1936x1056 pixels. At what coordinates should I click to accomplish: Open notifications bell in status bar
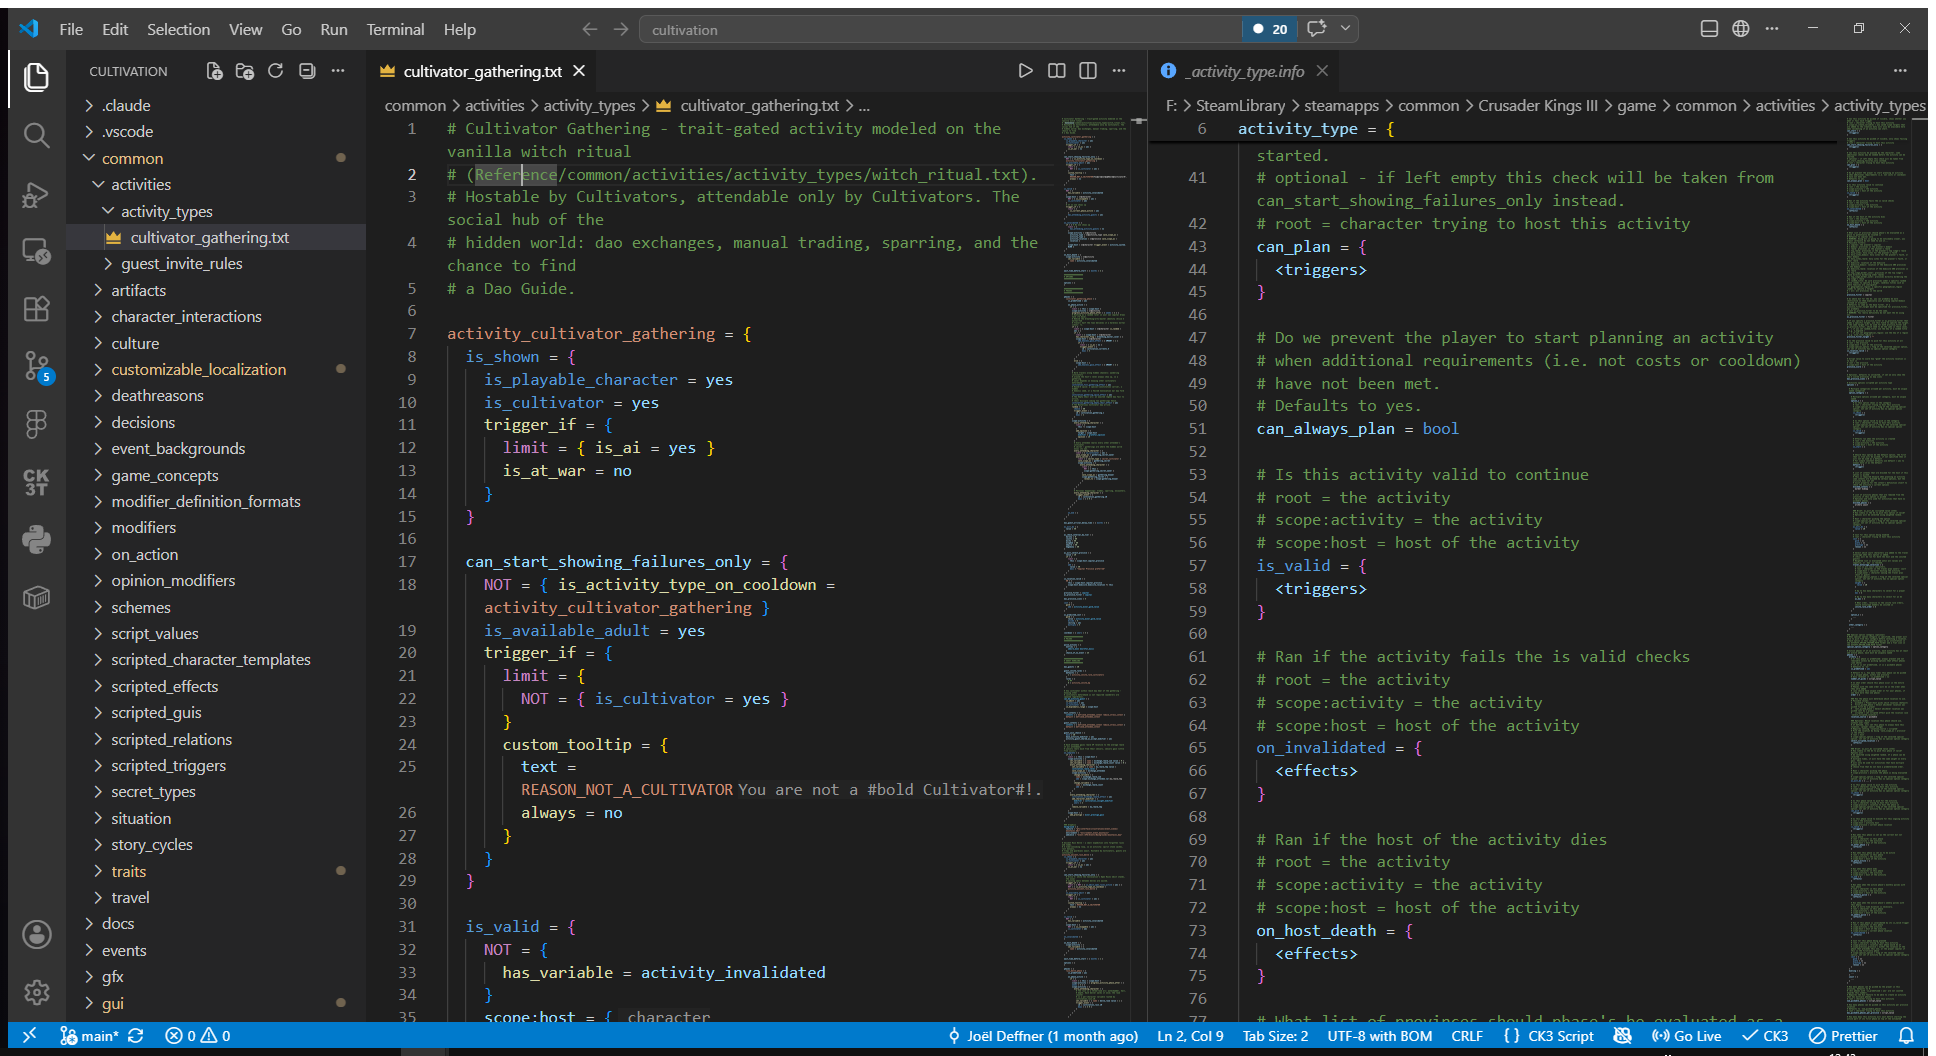click(x=1907, y=1036)
